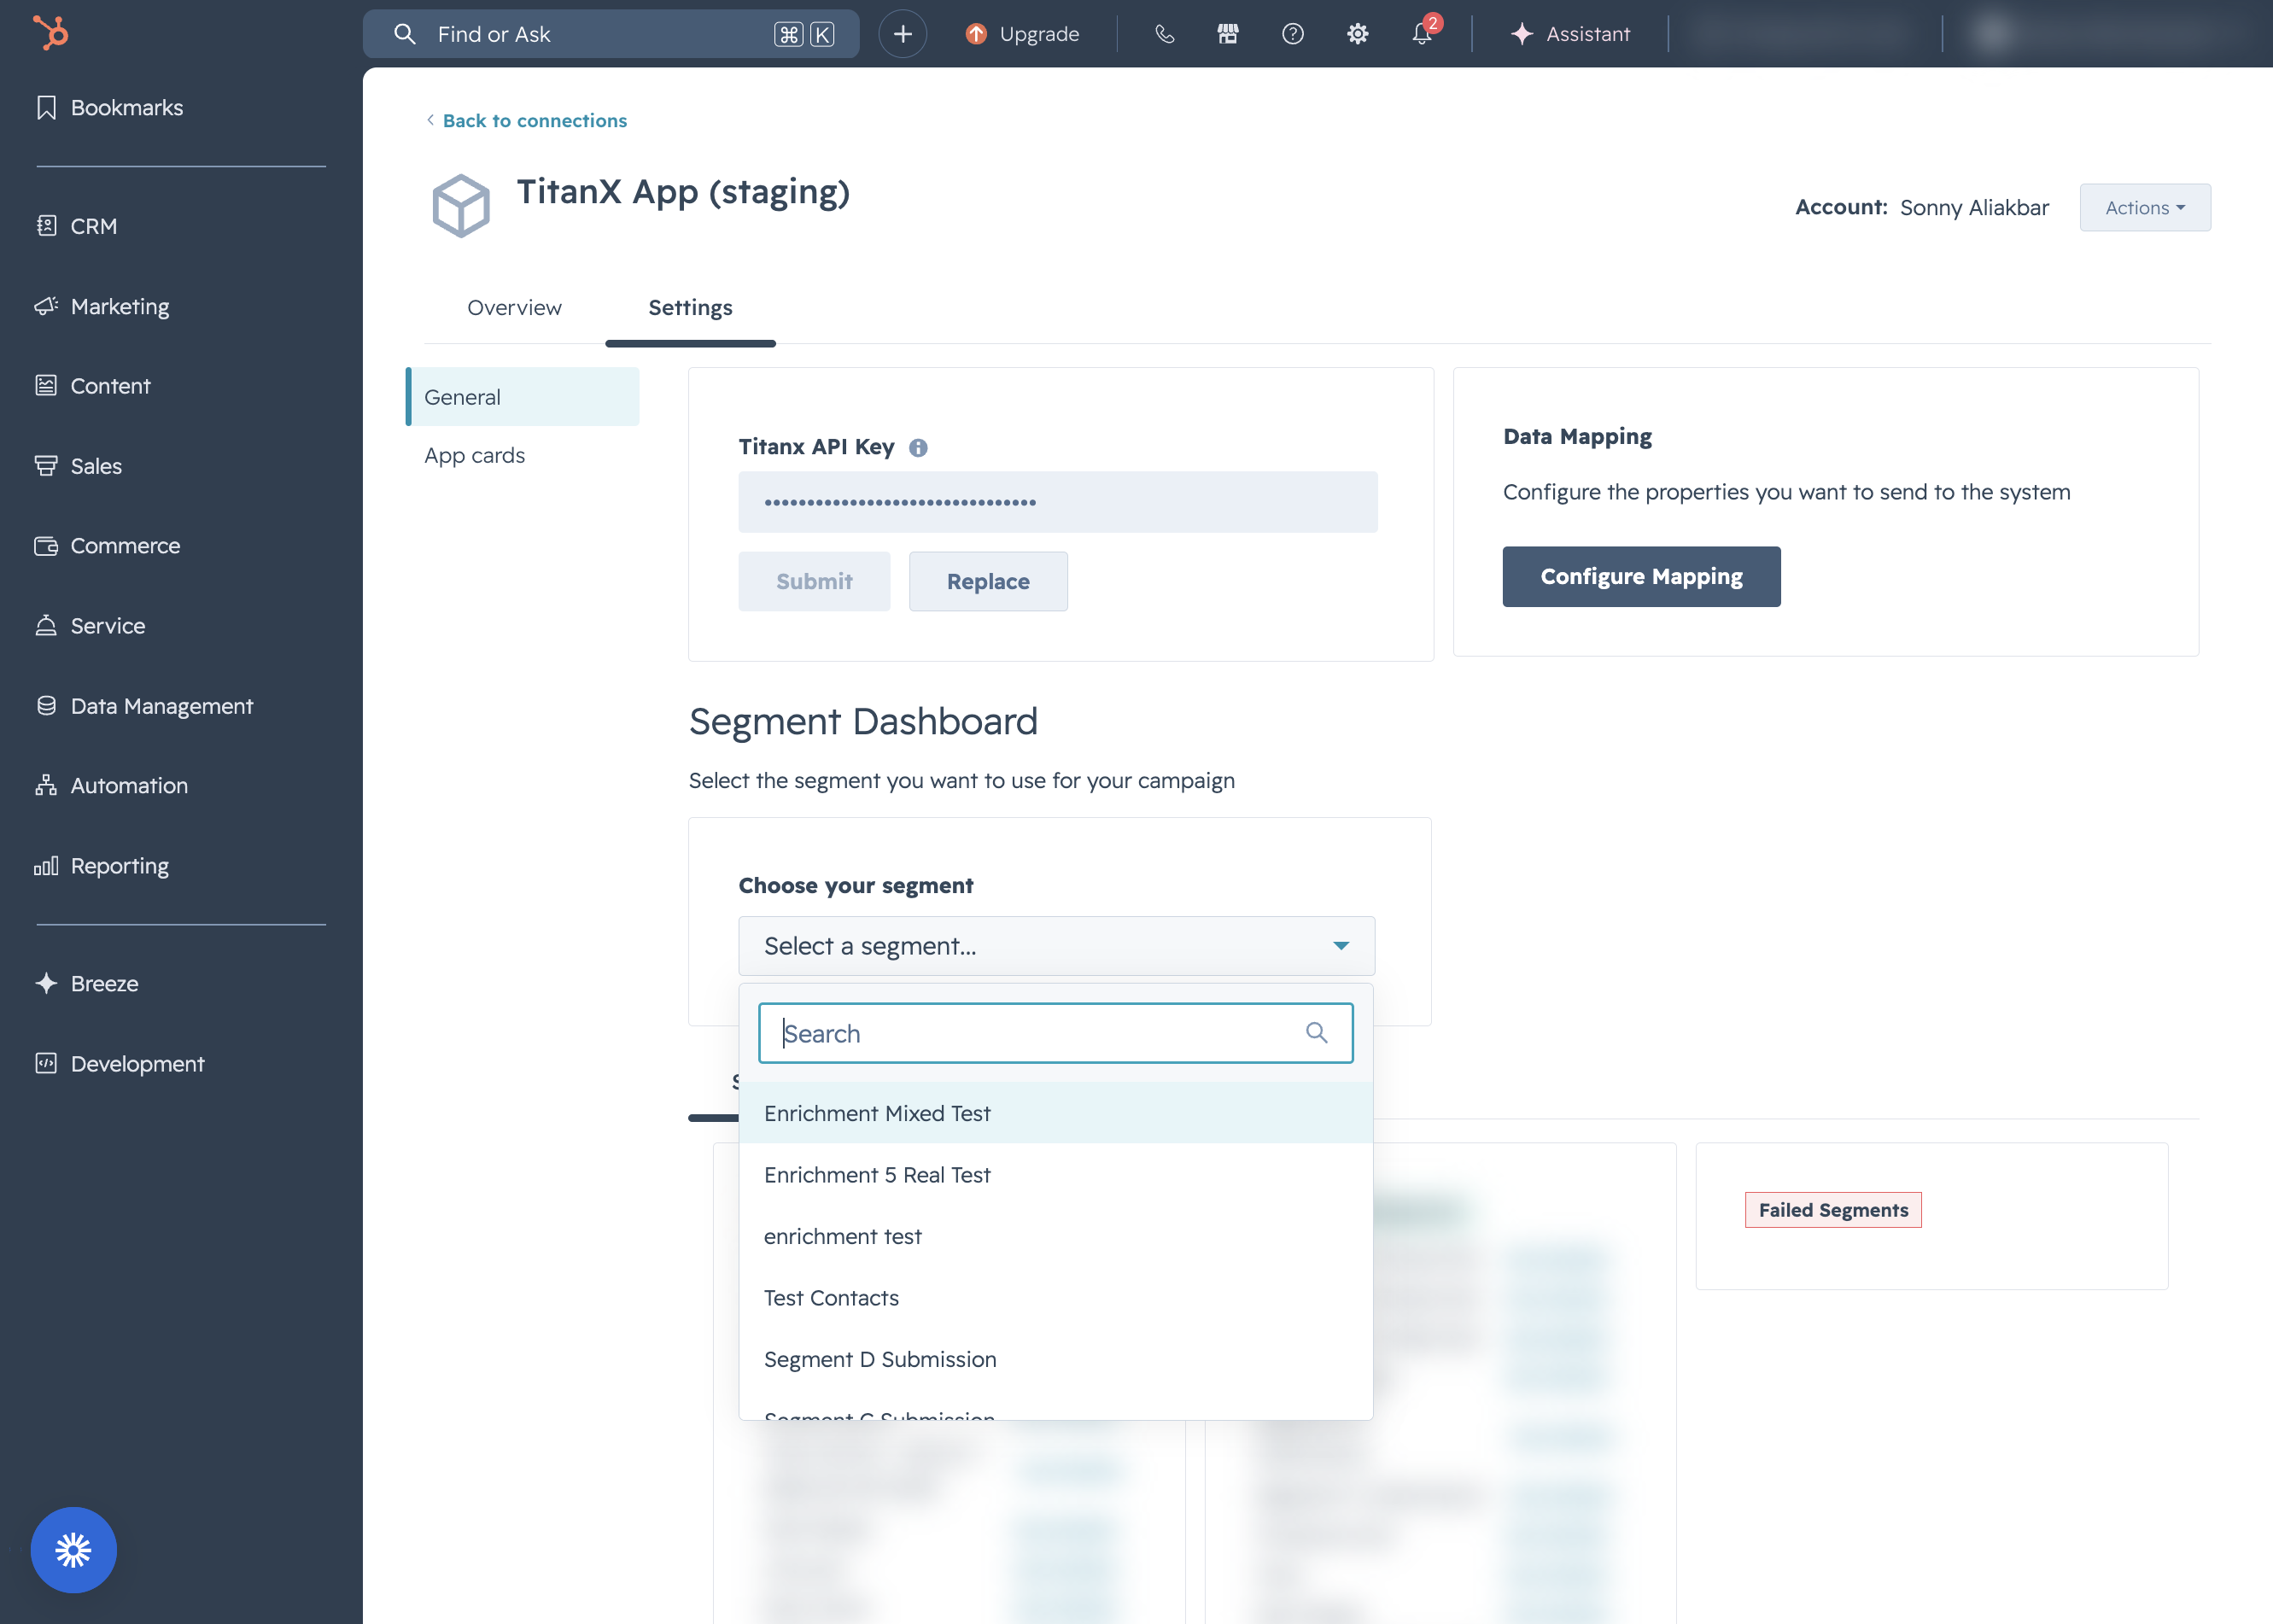Viewport: 2273px width, 1624px height.
Task: Click the Configure Mapping button
Action: pyautogui.click(x=1641, y=576)
